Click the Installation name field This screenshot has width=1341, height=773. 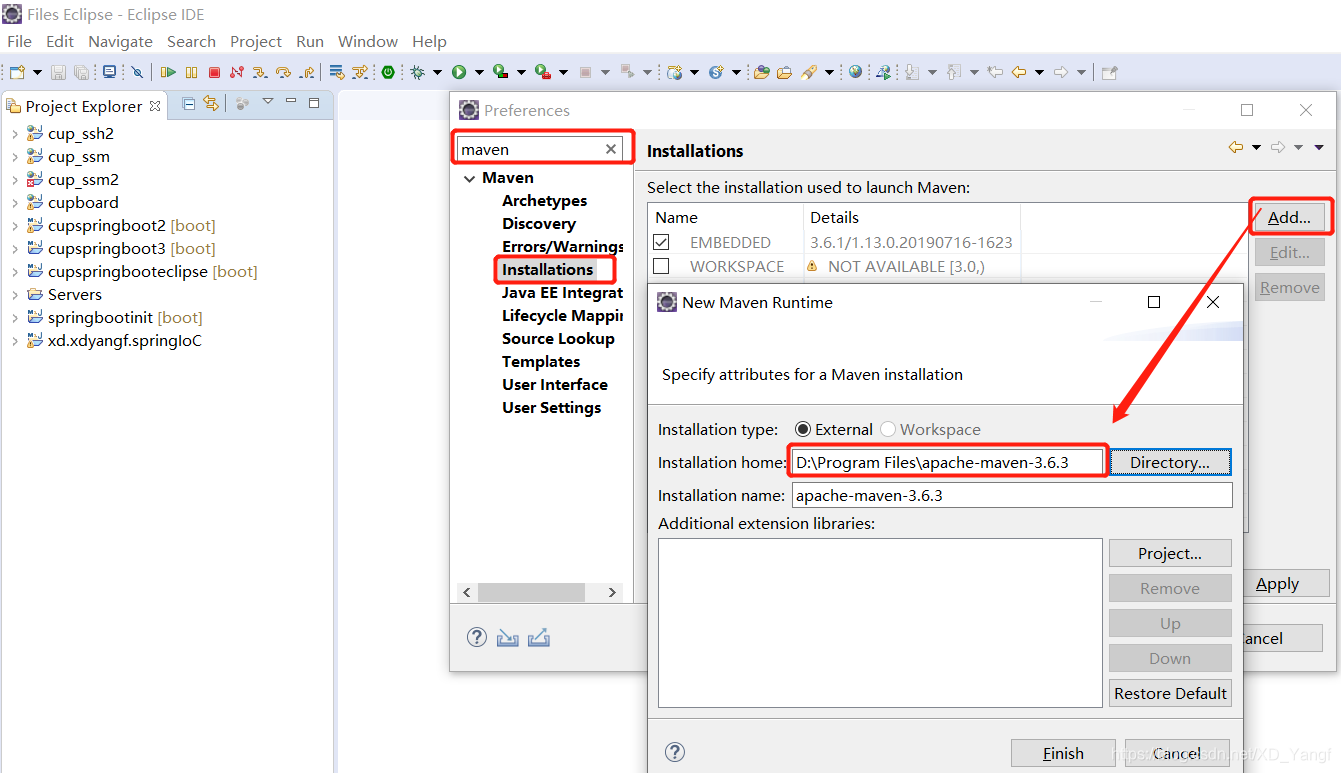pos(1012,495)
